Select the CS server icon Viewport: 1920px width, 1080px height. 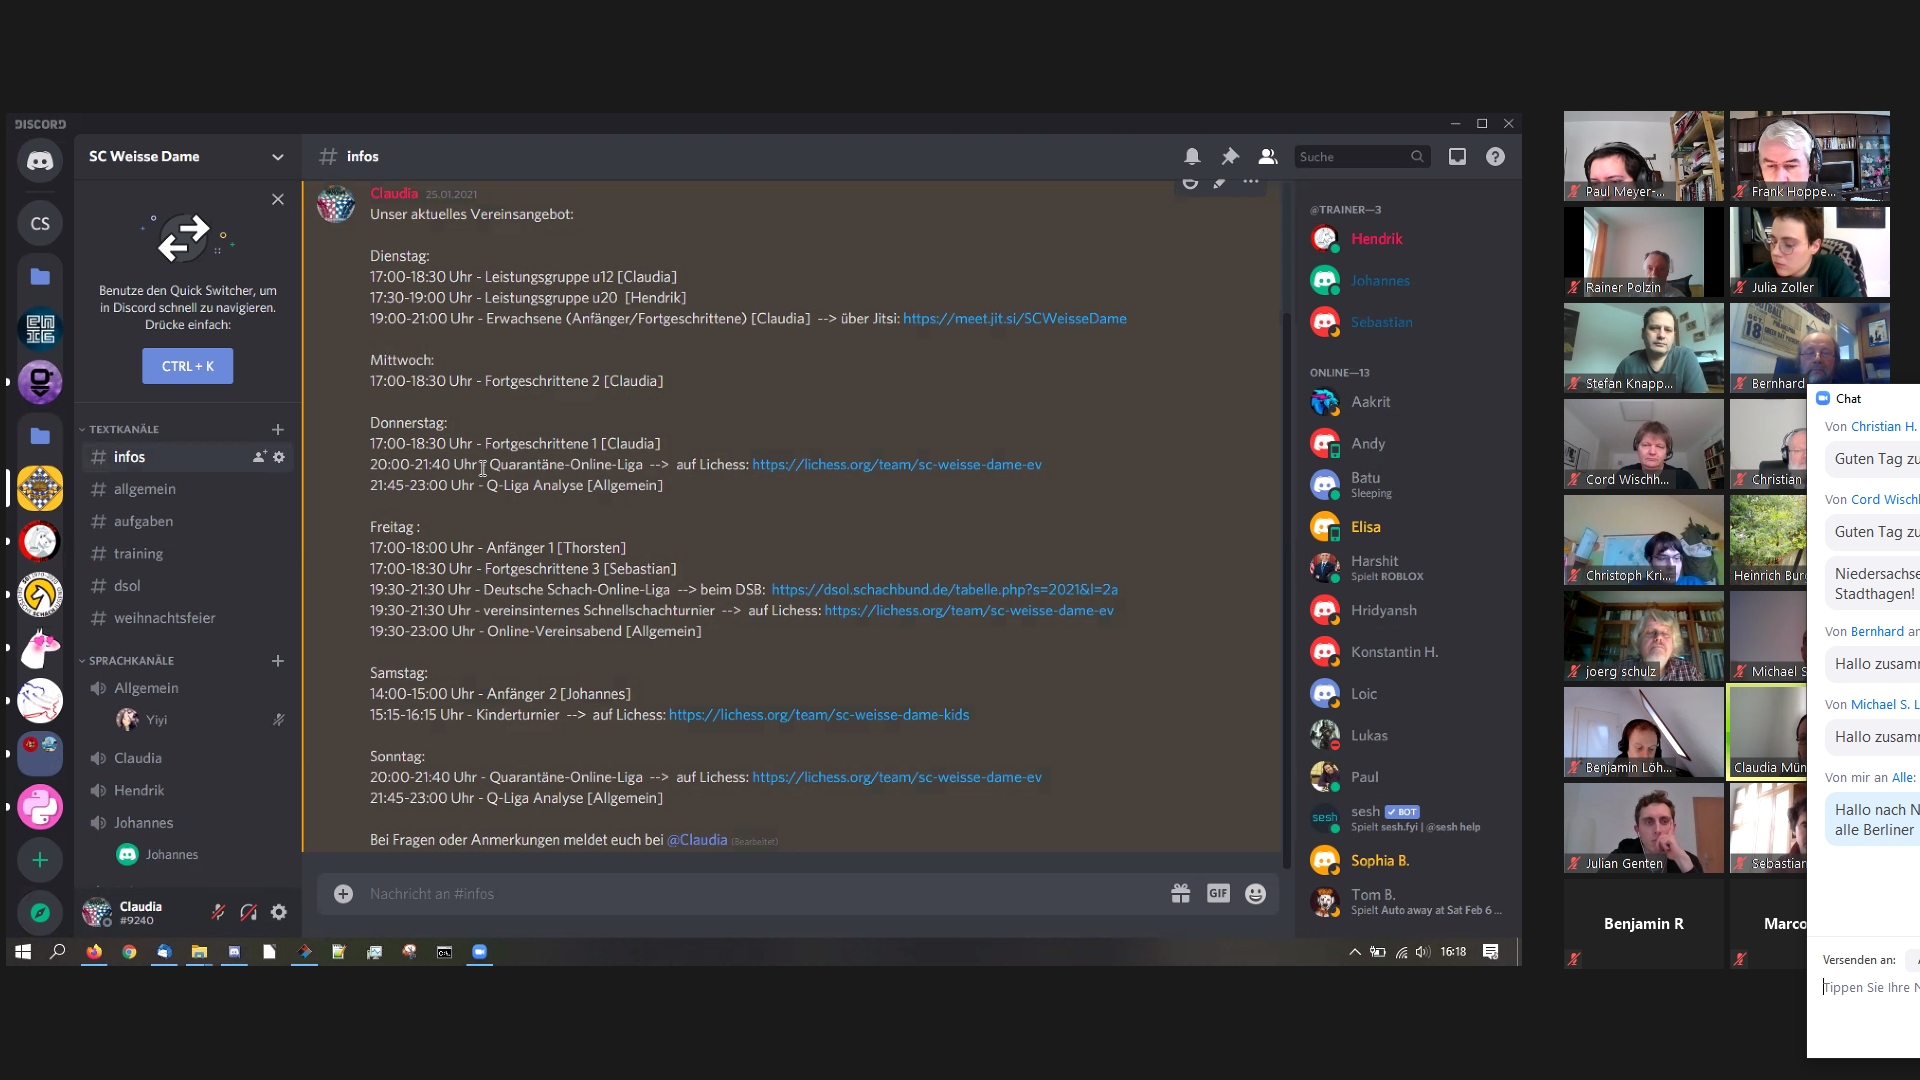click(40, 223)
